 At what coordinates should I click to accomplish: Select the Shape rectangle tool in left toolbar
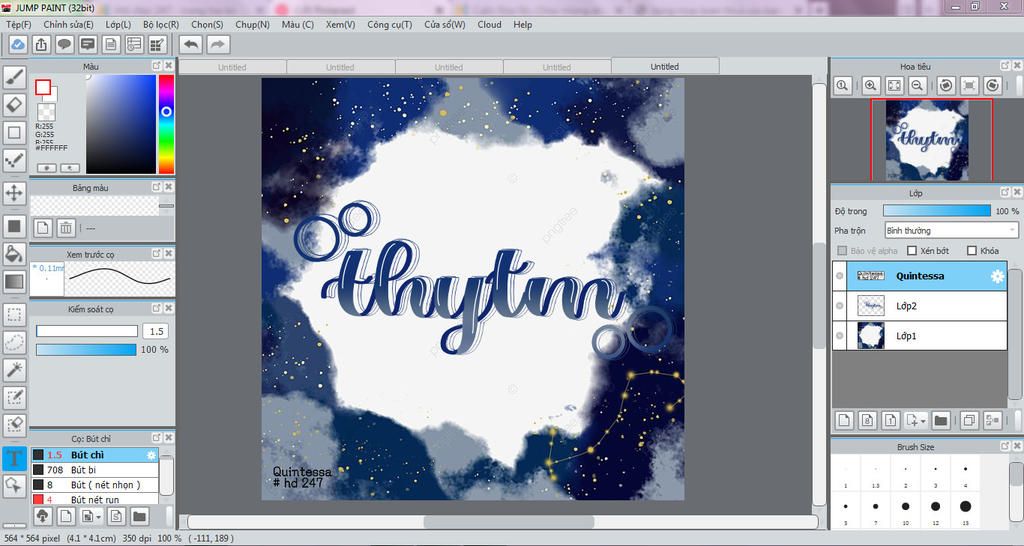[14, 133]
